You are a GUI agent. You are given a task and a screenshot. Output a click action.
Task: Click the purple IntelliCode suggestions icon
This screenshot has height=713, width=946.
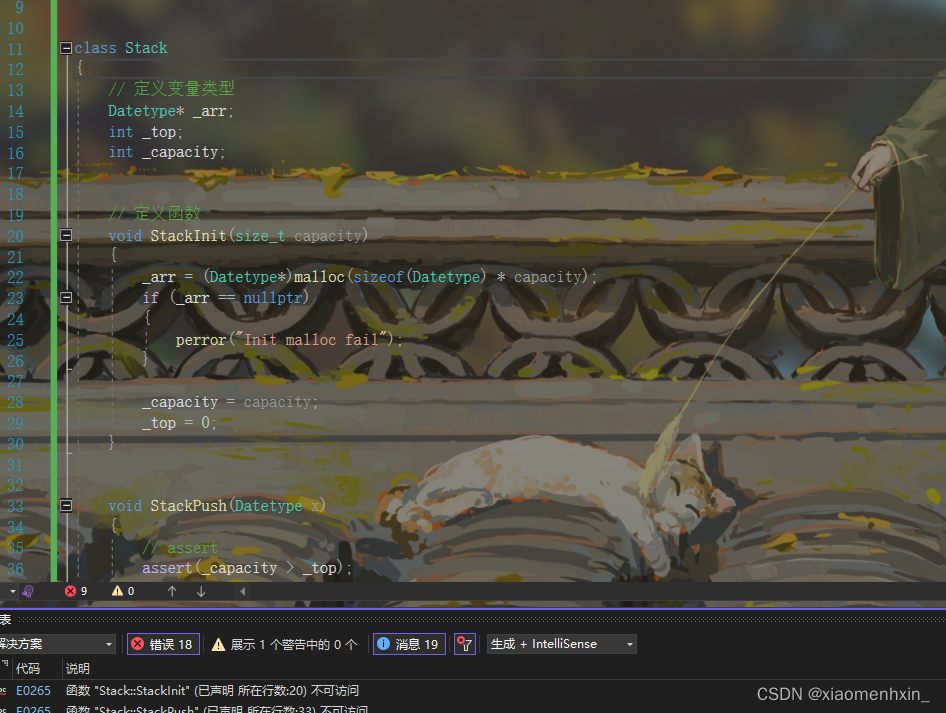point(28,592)
